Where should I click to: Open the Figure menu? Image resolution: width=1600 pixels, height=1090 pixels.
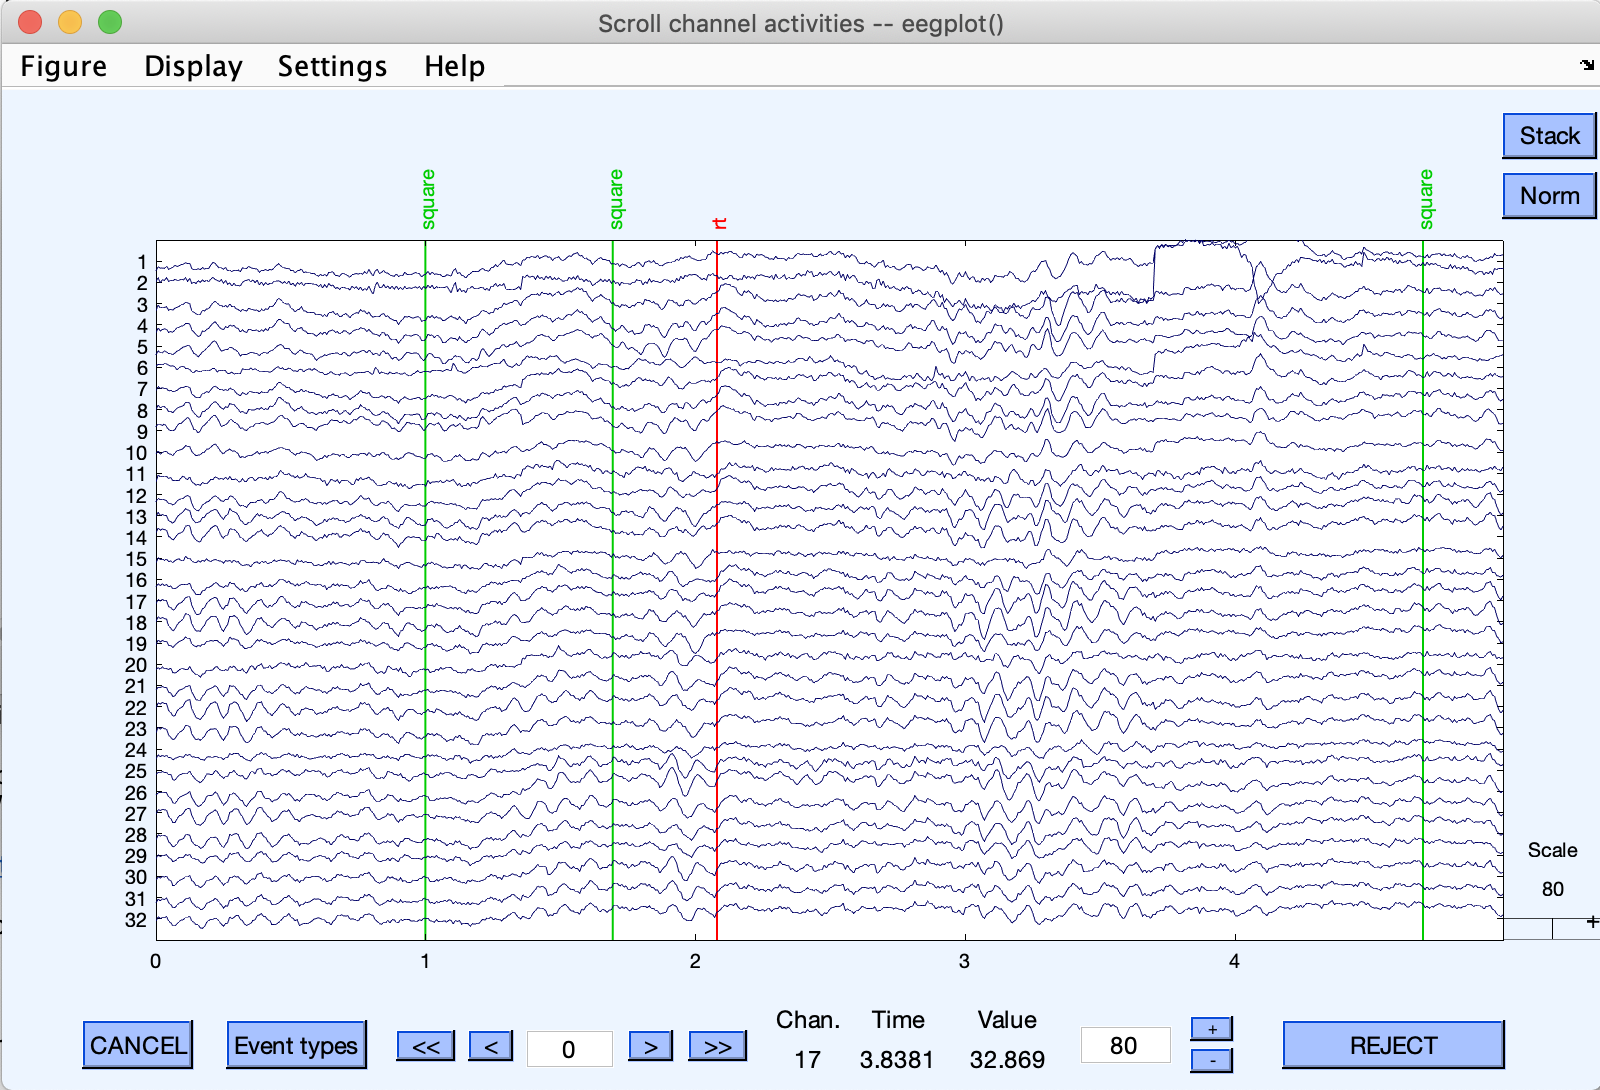click(64, 66)
